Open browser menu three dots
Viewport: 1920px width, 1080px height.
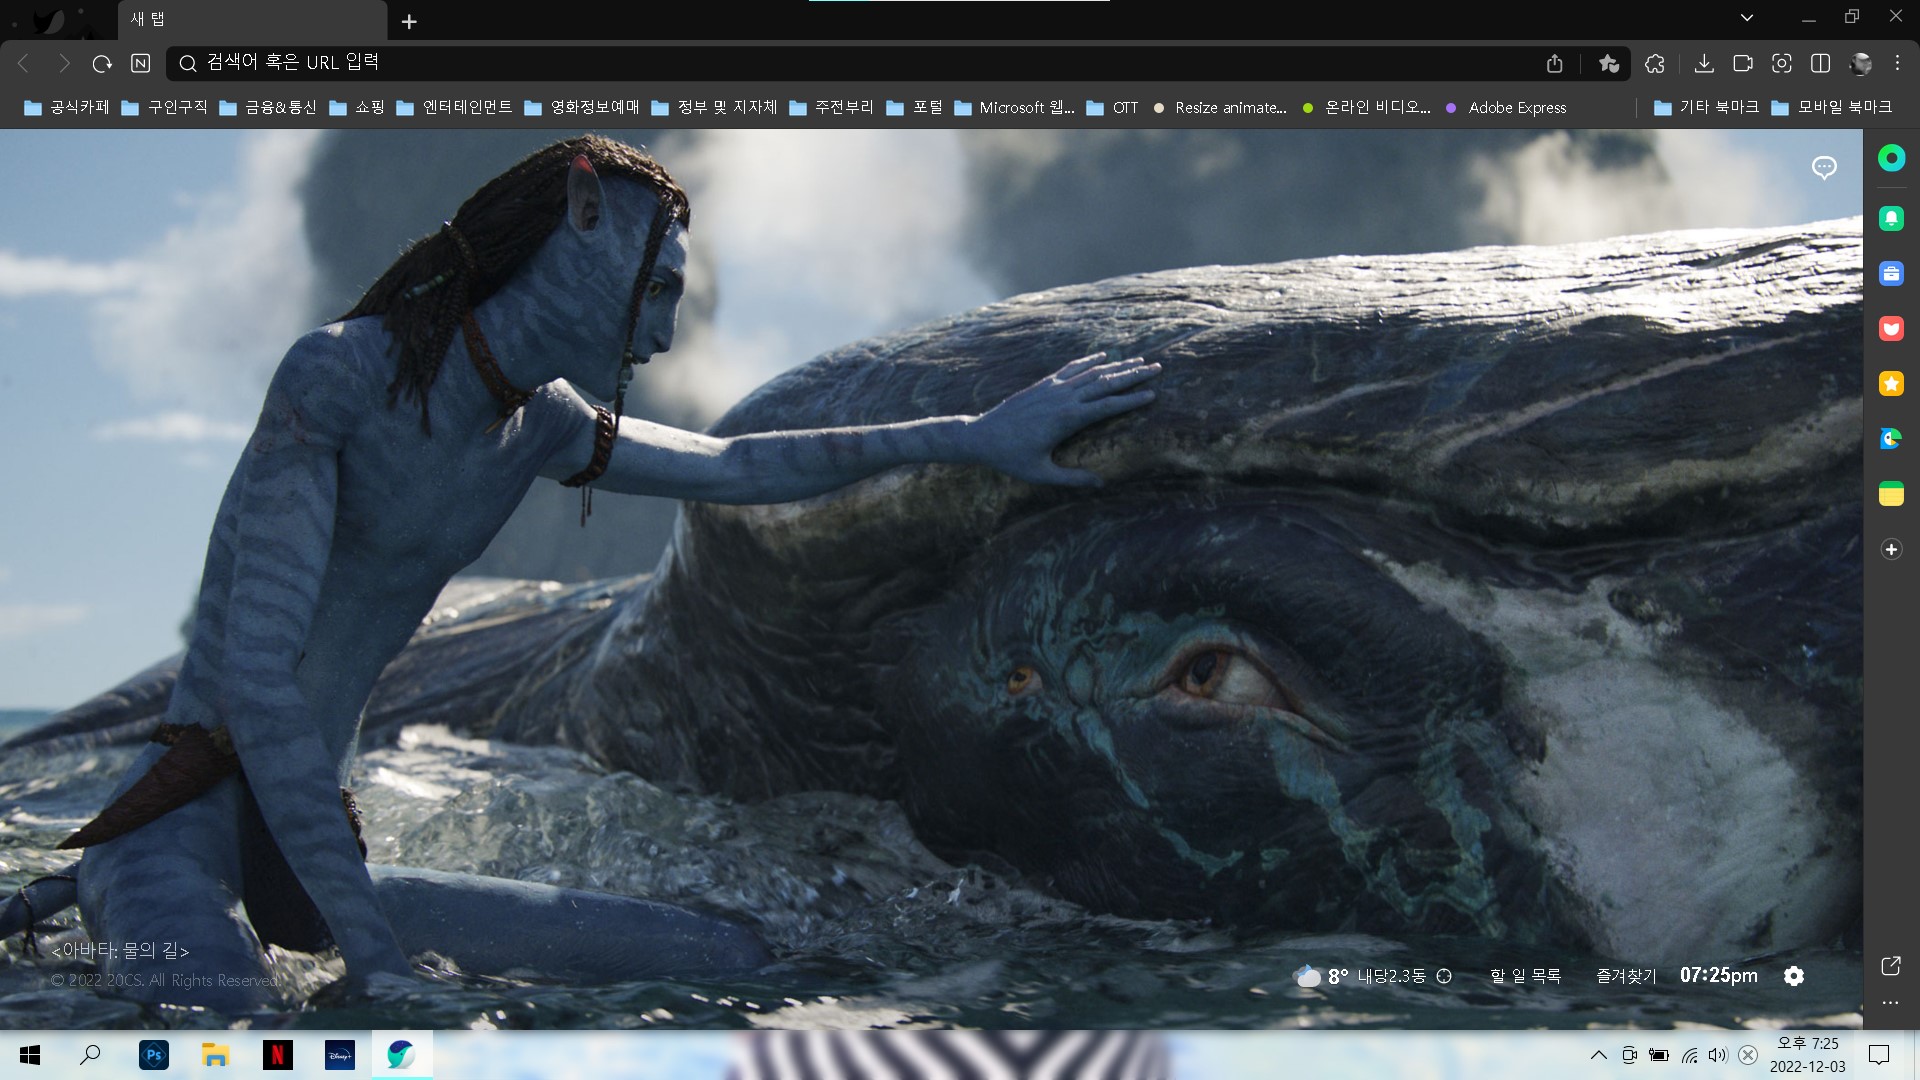pyautogui.click(x=1897, y=63)
